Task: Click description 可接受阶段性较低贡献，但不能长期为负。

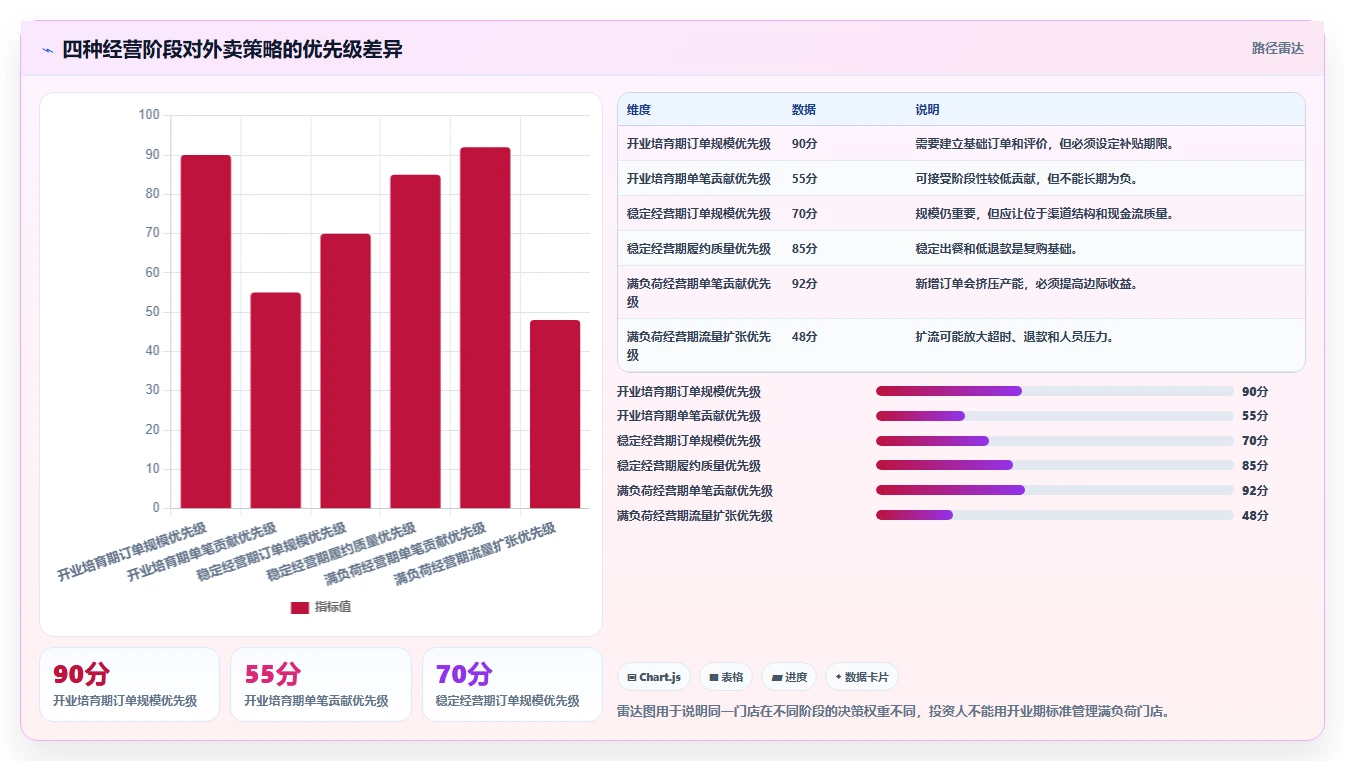Action: 1027,179
